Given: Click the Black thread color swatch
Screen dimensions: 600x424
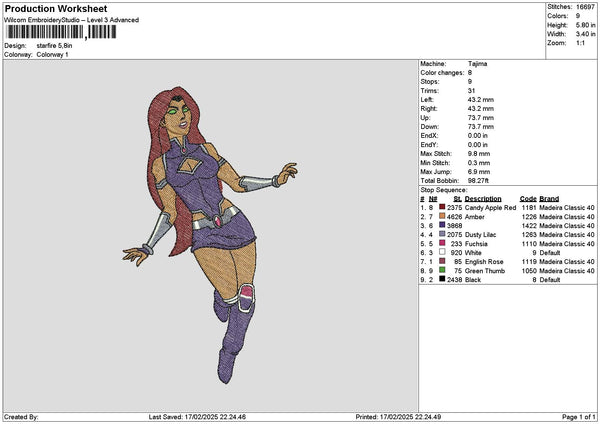Looking at the screenshot, I should [x=440, y=280].
